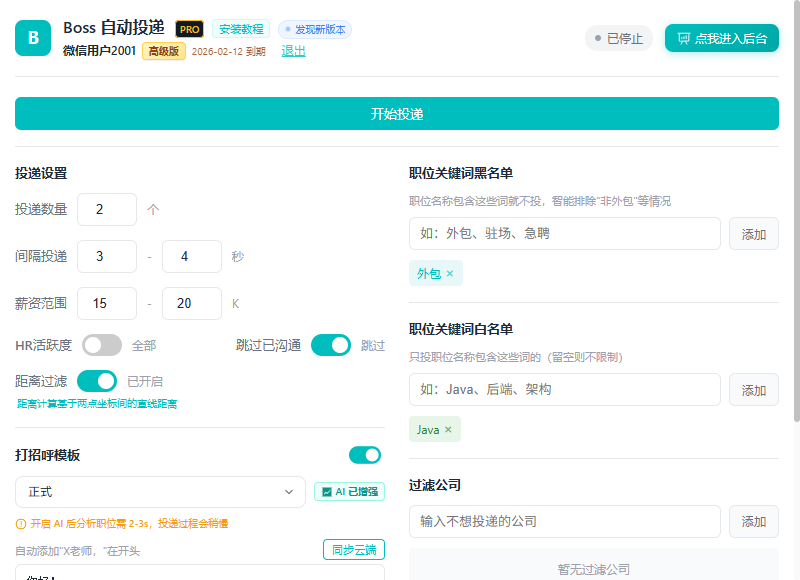
Task: Click the 退出 logout link
Action: [292, 50]
